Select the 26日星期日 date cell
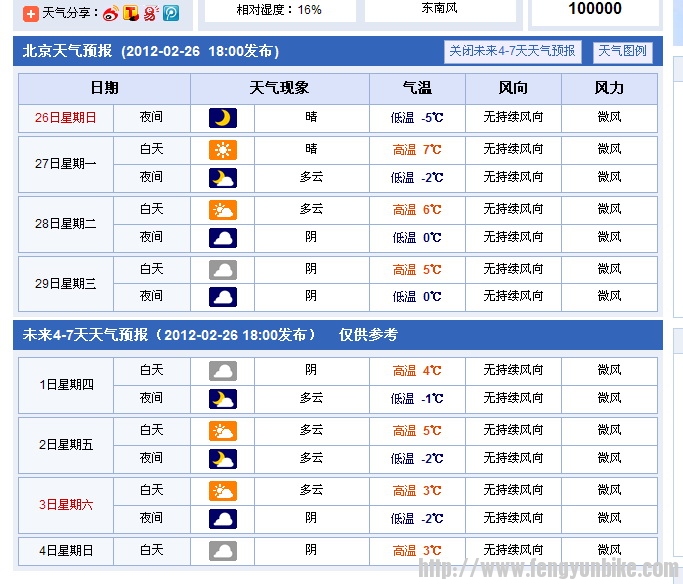The image size is (683, 584). tap(66, 118)
